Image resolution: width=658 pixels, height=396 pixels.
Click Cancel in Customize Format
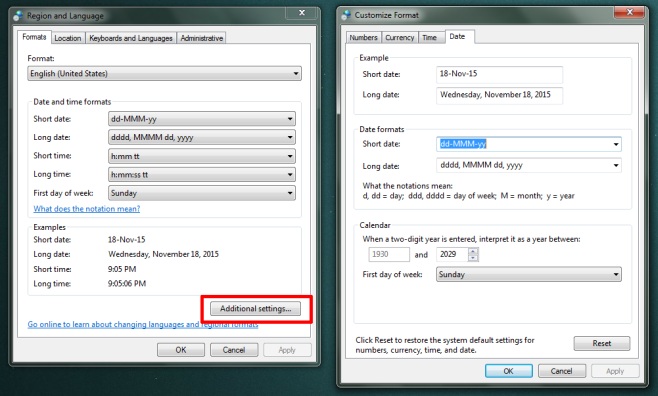[561, 371]
